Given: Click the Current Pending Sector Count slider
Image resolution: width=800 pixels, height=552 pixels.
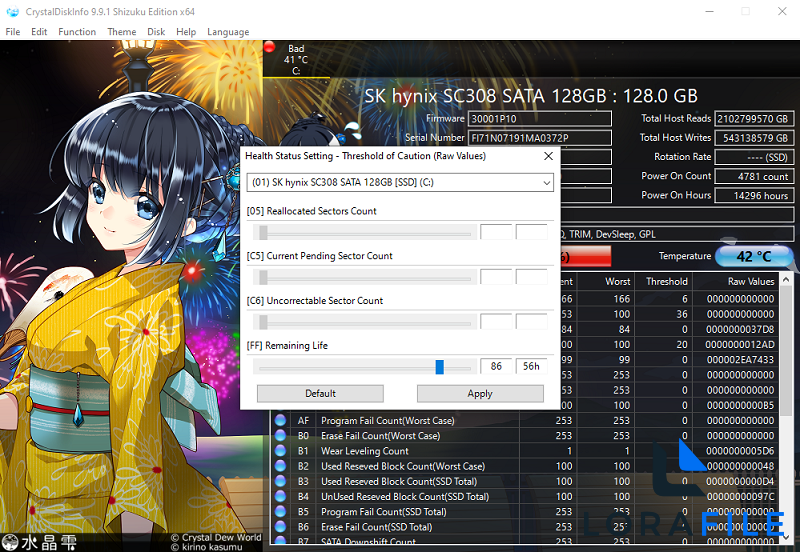Looking at the screenshot, I should pos(365,278).
